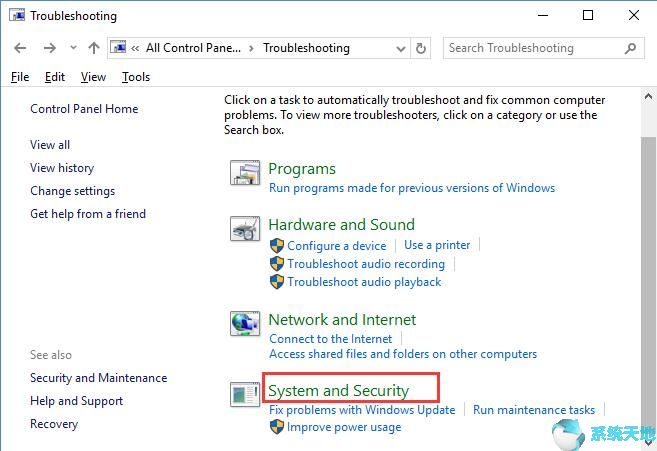The height and width of the screenshot is (451, 657).
Task: Open Network and Internet category
Action: (342, 319)
